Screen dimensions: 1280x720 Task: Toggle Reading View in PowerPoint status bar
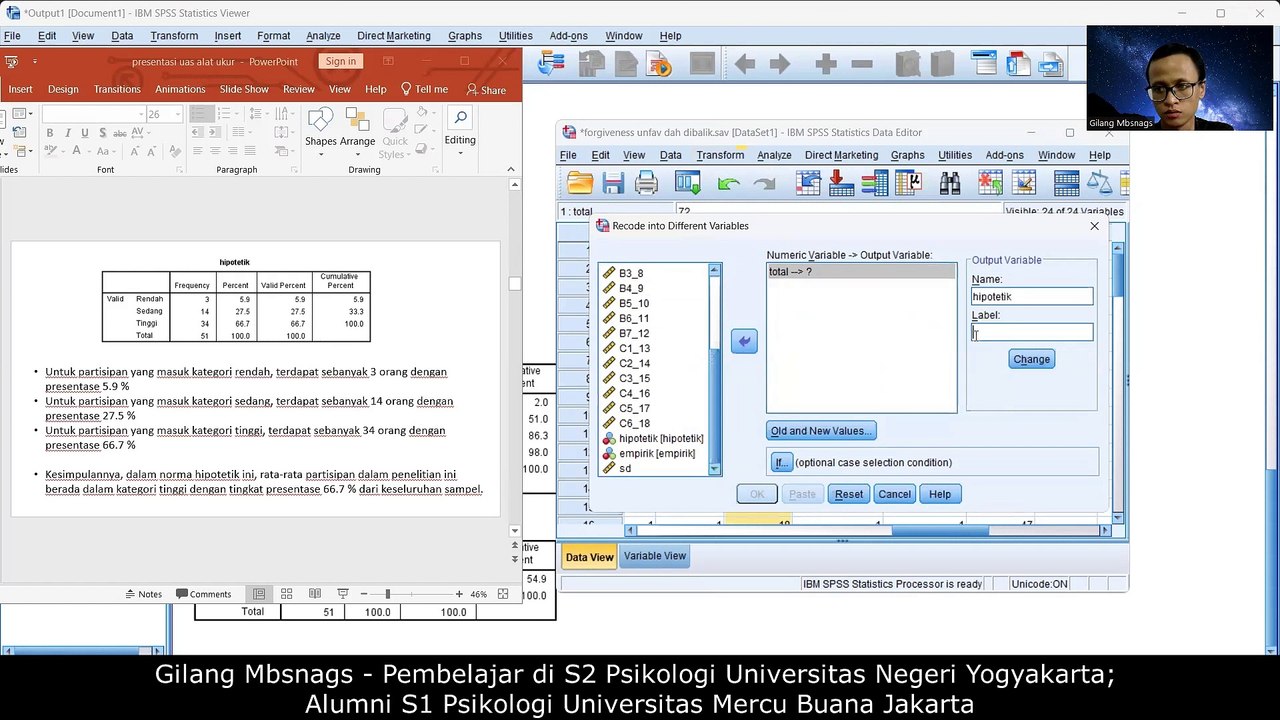315,594
